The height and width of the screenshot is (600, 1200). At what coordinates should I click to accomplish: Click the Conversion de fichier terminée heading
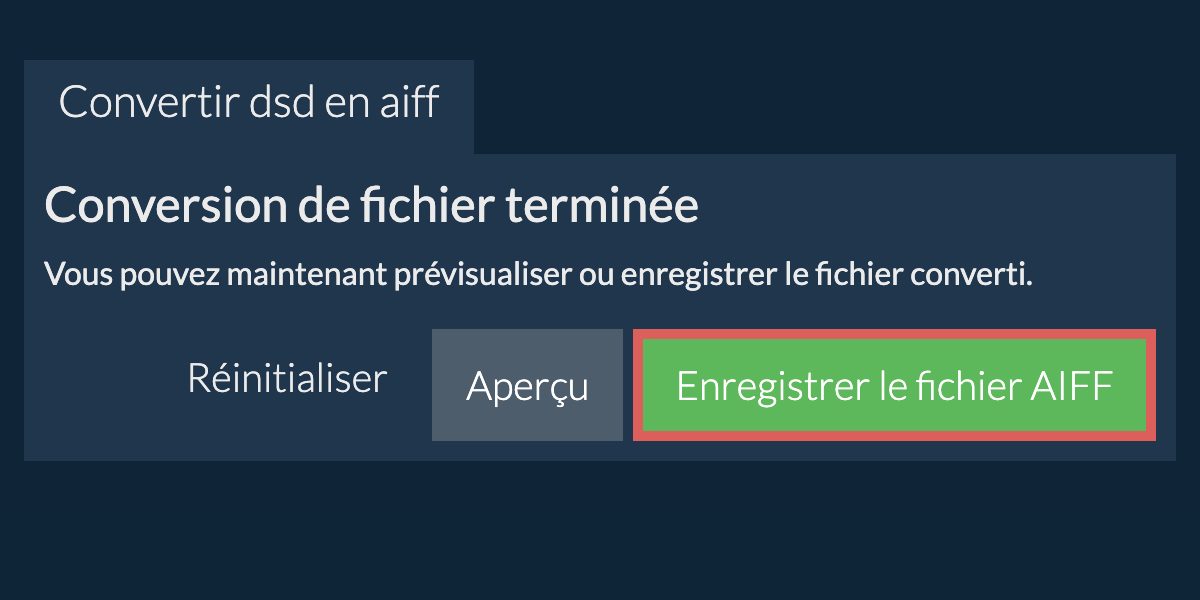tap(372, 207)
